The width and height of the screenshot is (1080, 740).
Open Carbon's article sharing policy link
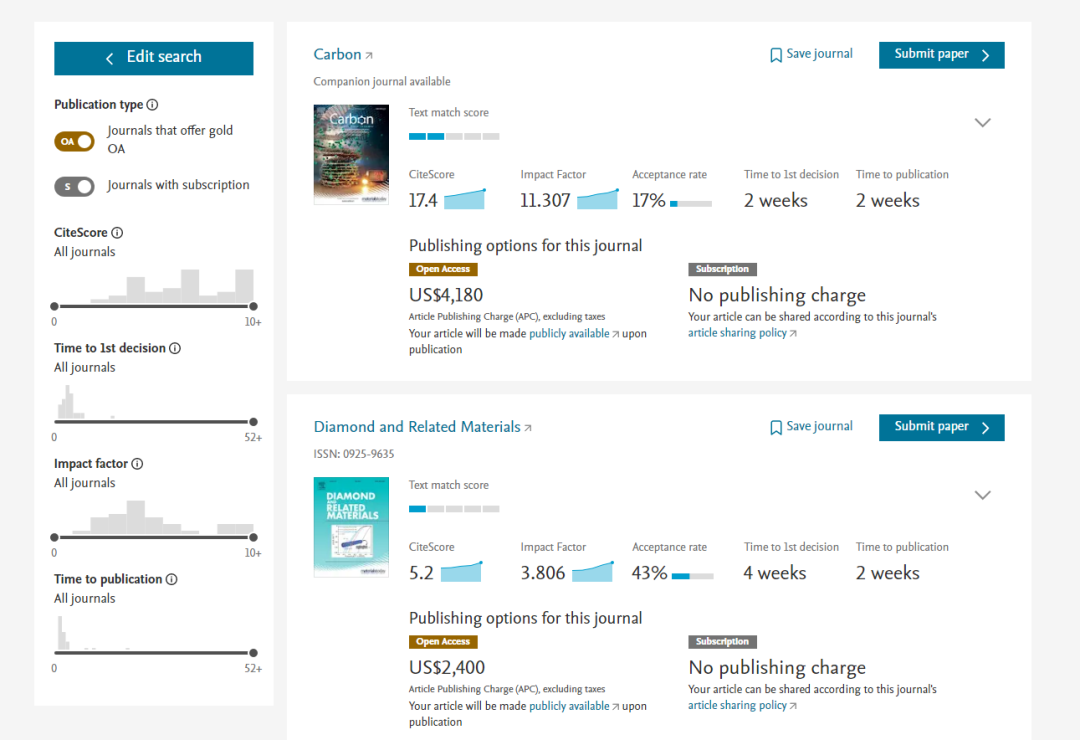tap(738, 333)
